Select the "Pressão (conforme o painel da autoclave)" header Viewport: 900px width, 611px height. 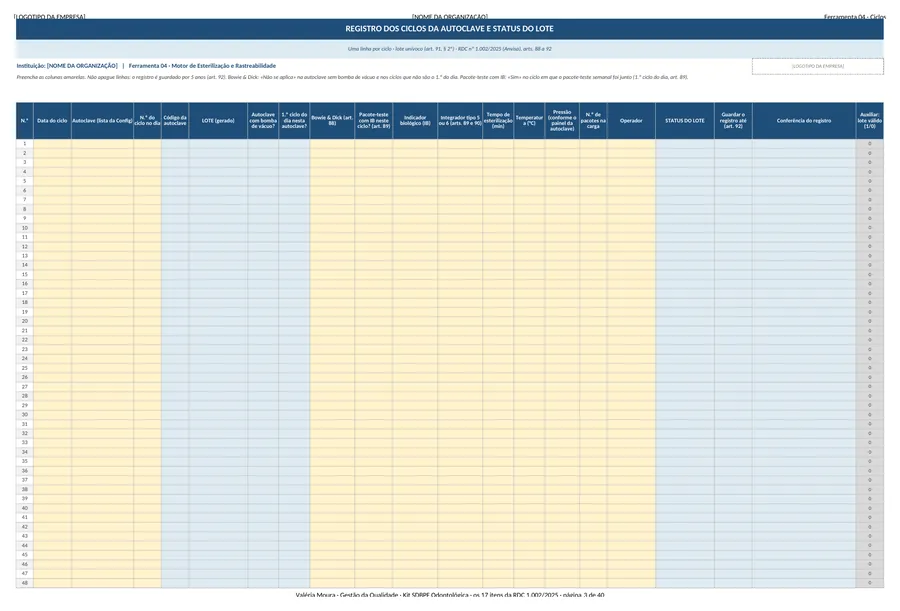pyautogui.click(x=562, y=121)
